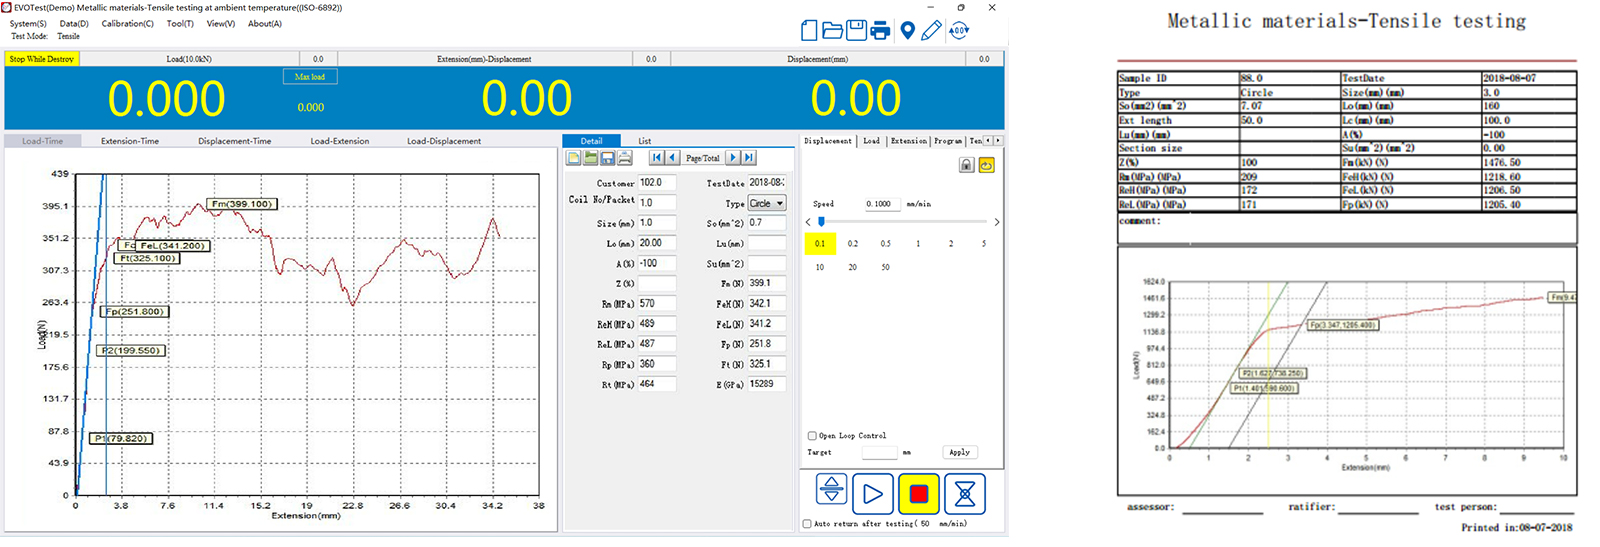The height and width of the screenshot is (547, 1600).
Task: Go to last record page icon
Action: 749,158
